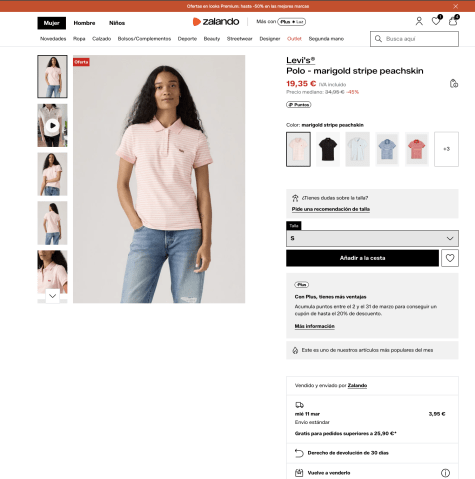Add polo to favorites with heart button
Viewport: 475px width, 479px height.
(450, 258)
